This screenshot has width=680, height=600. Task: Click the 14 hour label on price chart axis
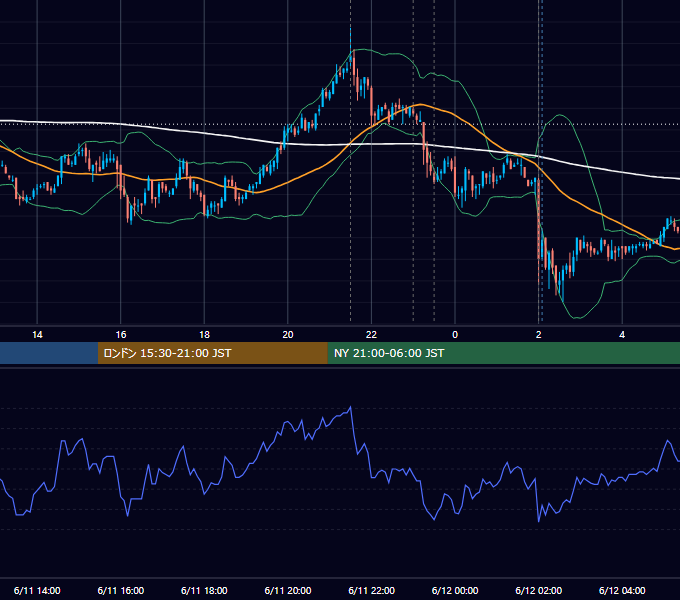37,335
